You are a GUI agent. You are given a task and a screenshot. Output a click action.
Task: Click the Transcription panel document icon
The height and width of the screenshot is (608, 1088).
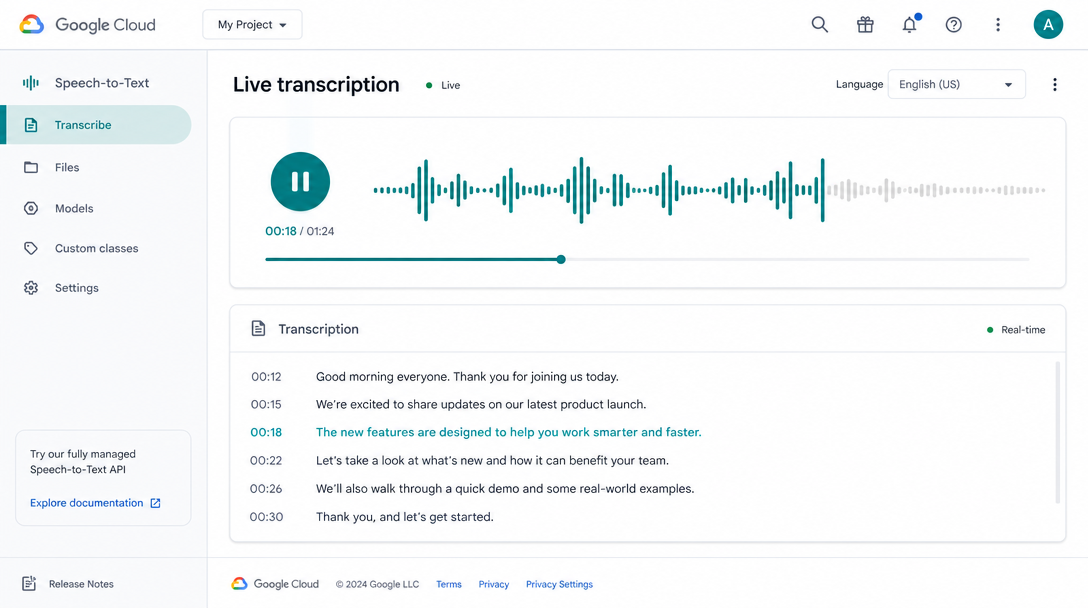pyautogui.click(x=258, y=329)
